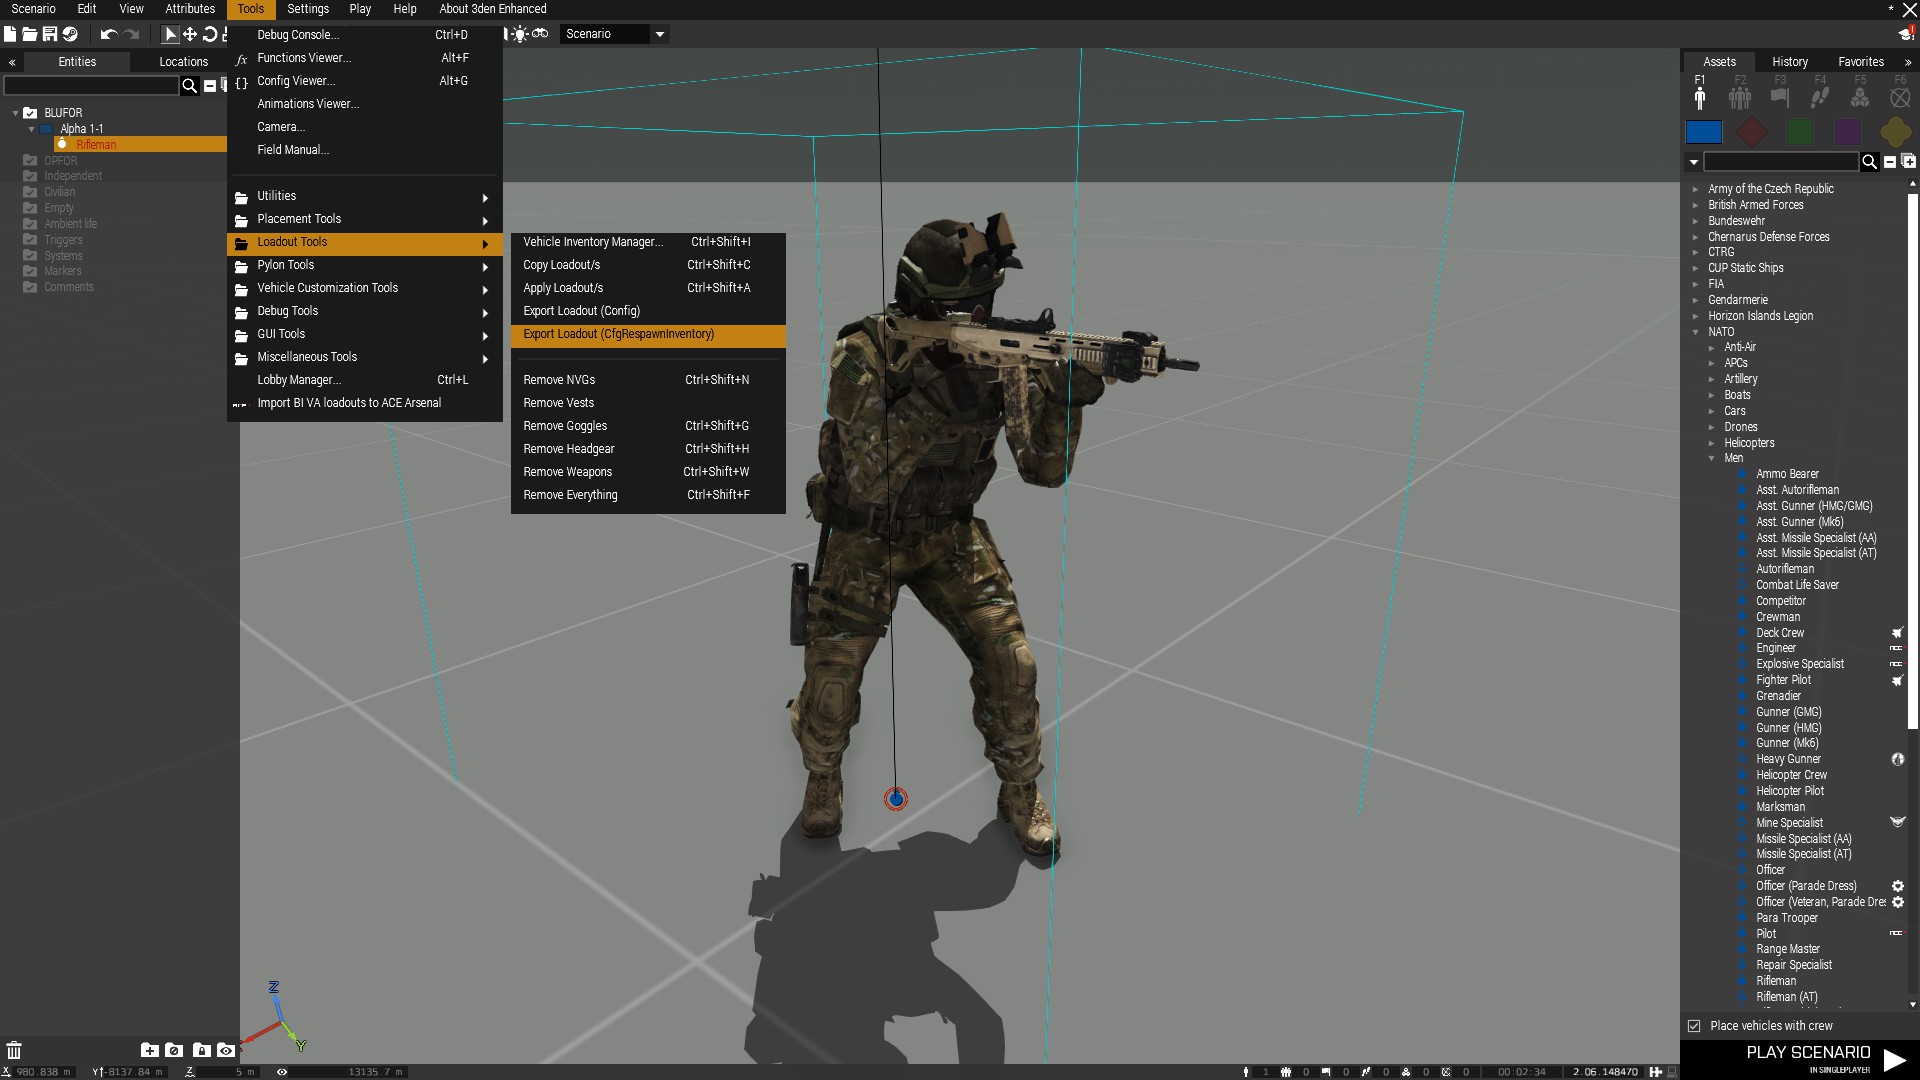Switch to the Favorites tab
Image resolution: width=1920 pixels, height=1080 pixels.
[1860, 62]
